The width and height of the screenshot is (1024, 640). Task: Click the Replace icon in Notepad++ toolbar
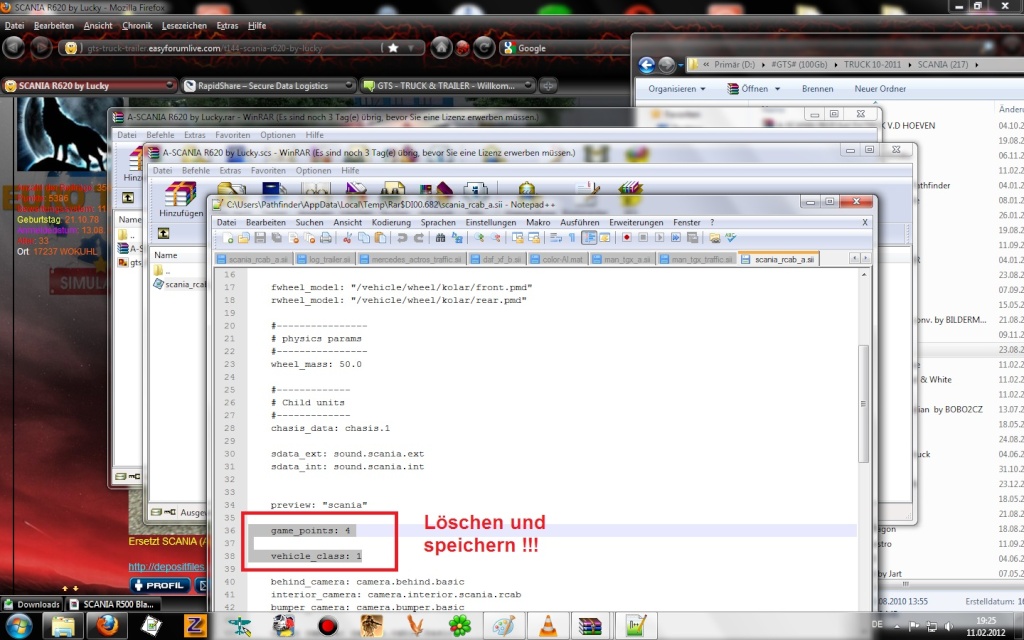coord(456,238)
